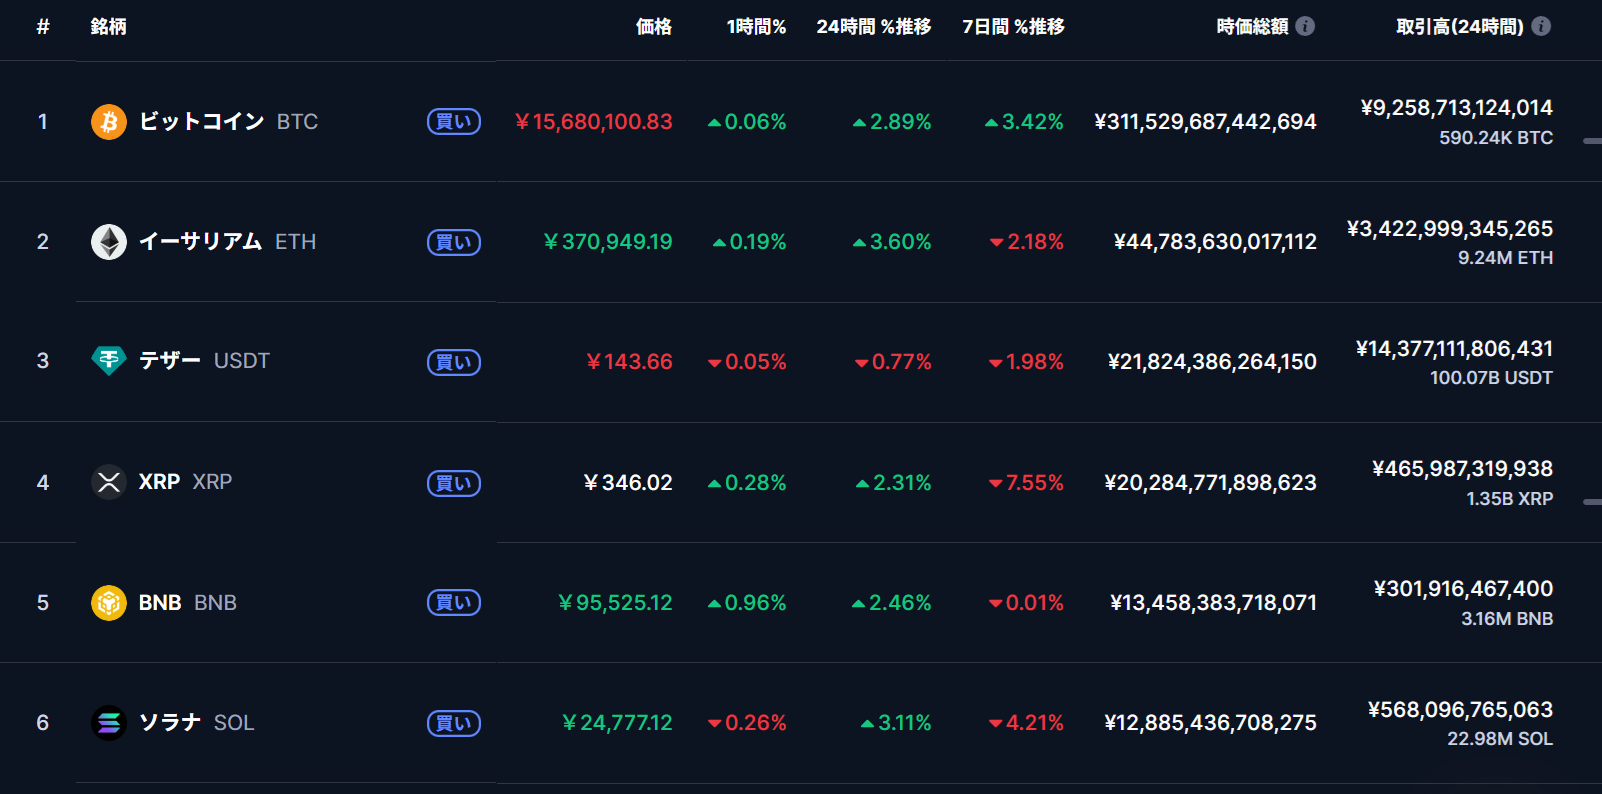Click Bitcoin market cap ¥311,529,687,442,694
1602x794 pixels.
pyautogui.click(x=1205, y=122)
